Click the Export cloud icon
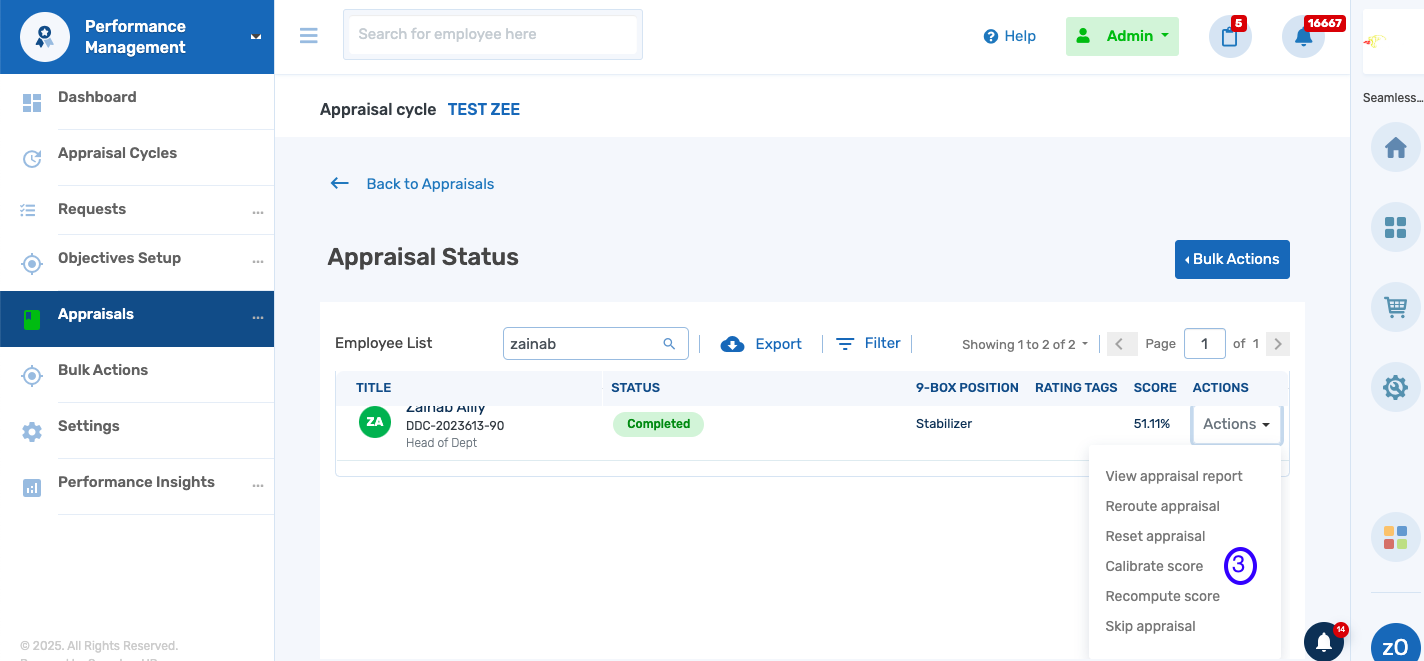Viewport: 1424px width, 661px height. (733, 343)
